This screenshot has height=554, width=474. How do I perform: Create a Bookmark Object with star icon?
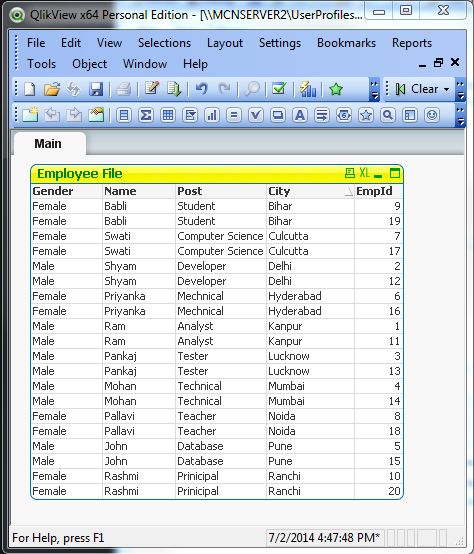(x=366, y=115)
